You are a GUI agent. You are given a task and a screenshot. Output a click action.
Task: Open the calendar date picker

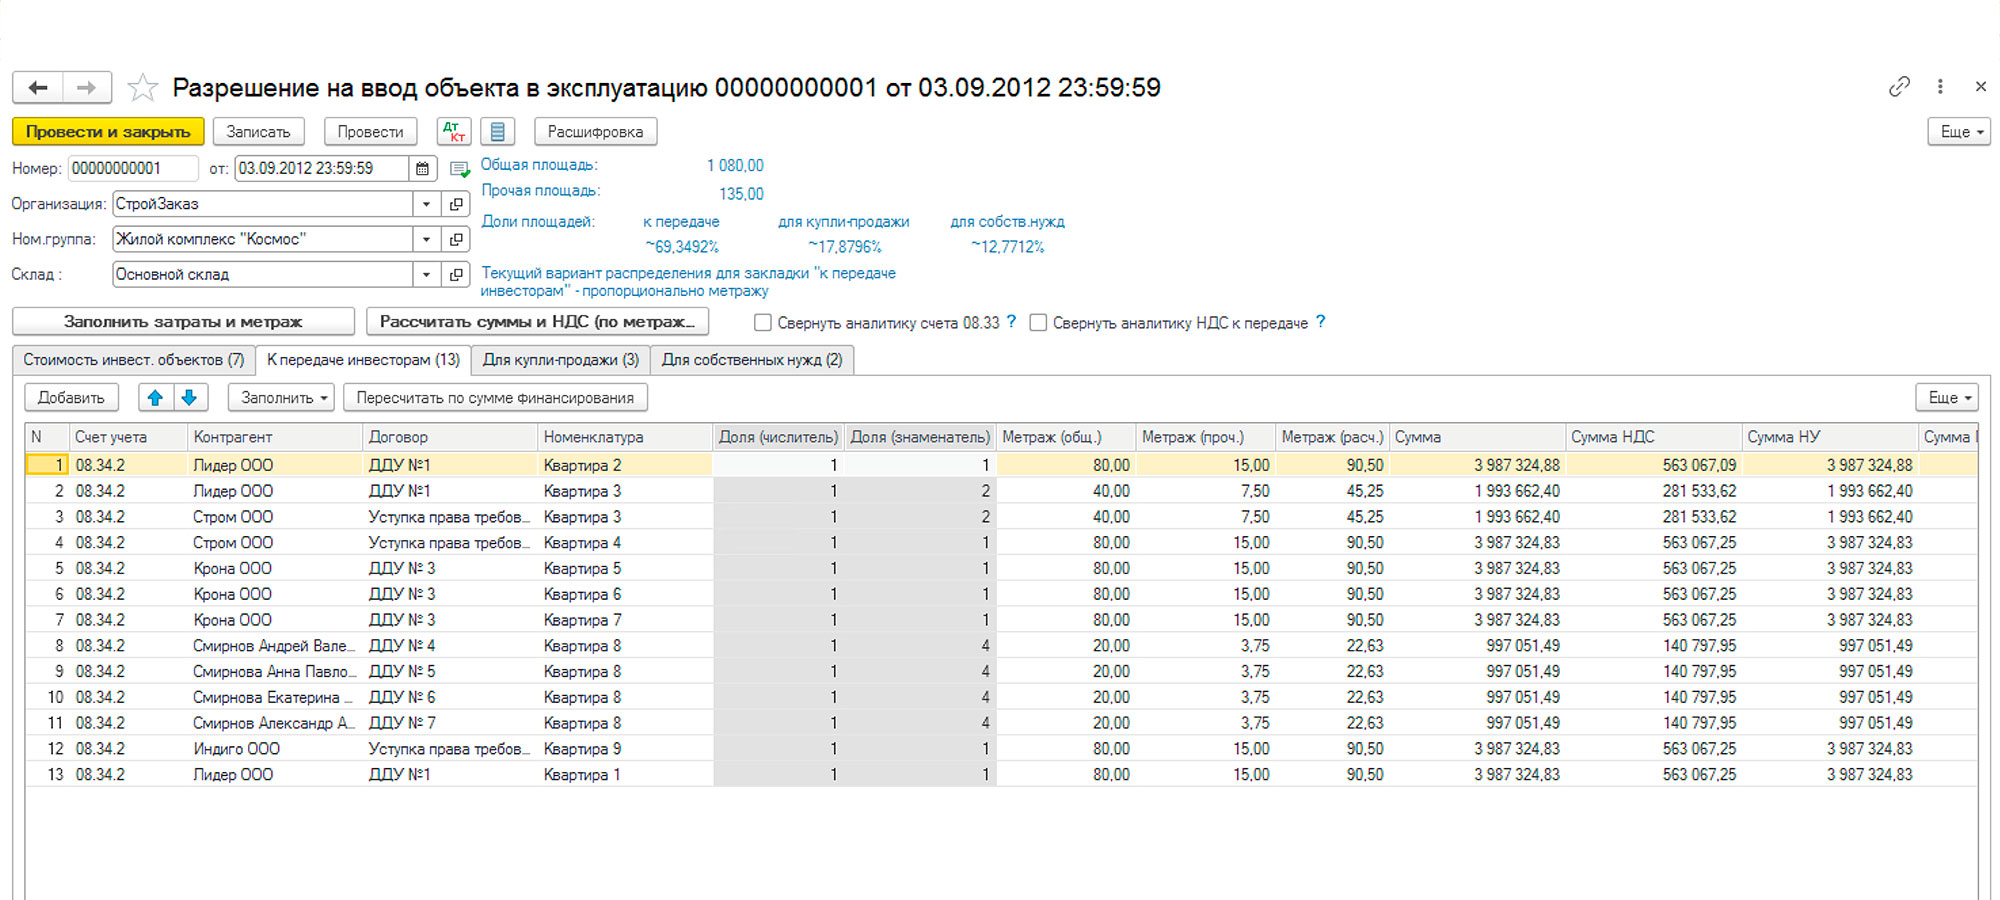(x=423, y=169)
